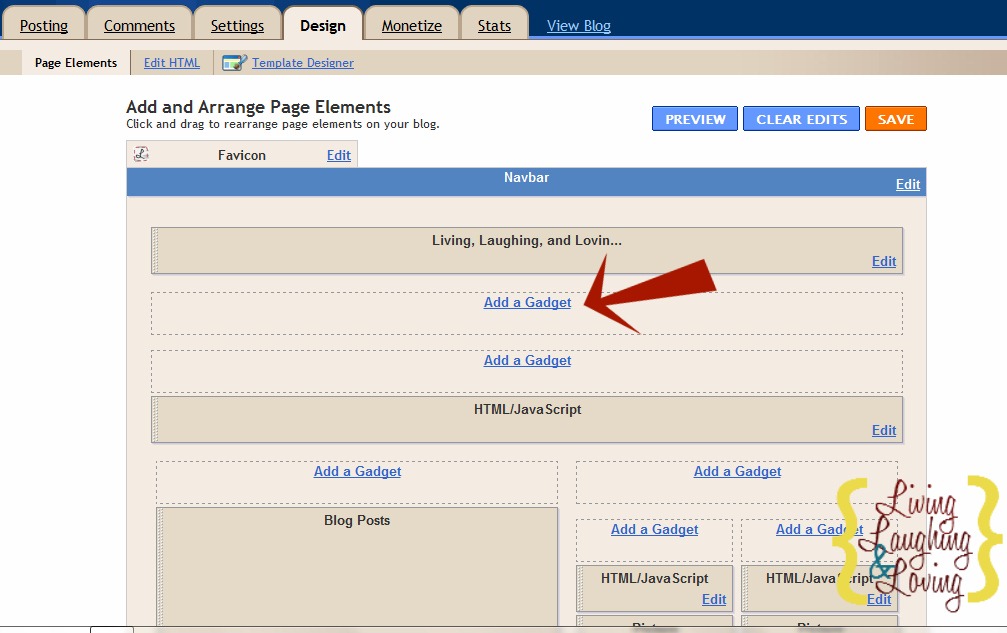Add a Gadget below the blog header
This screenshot has height=633, width=1007.
point(527,302)
